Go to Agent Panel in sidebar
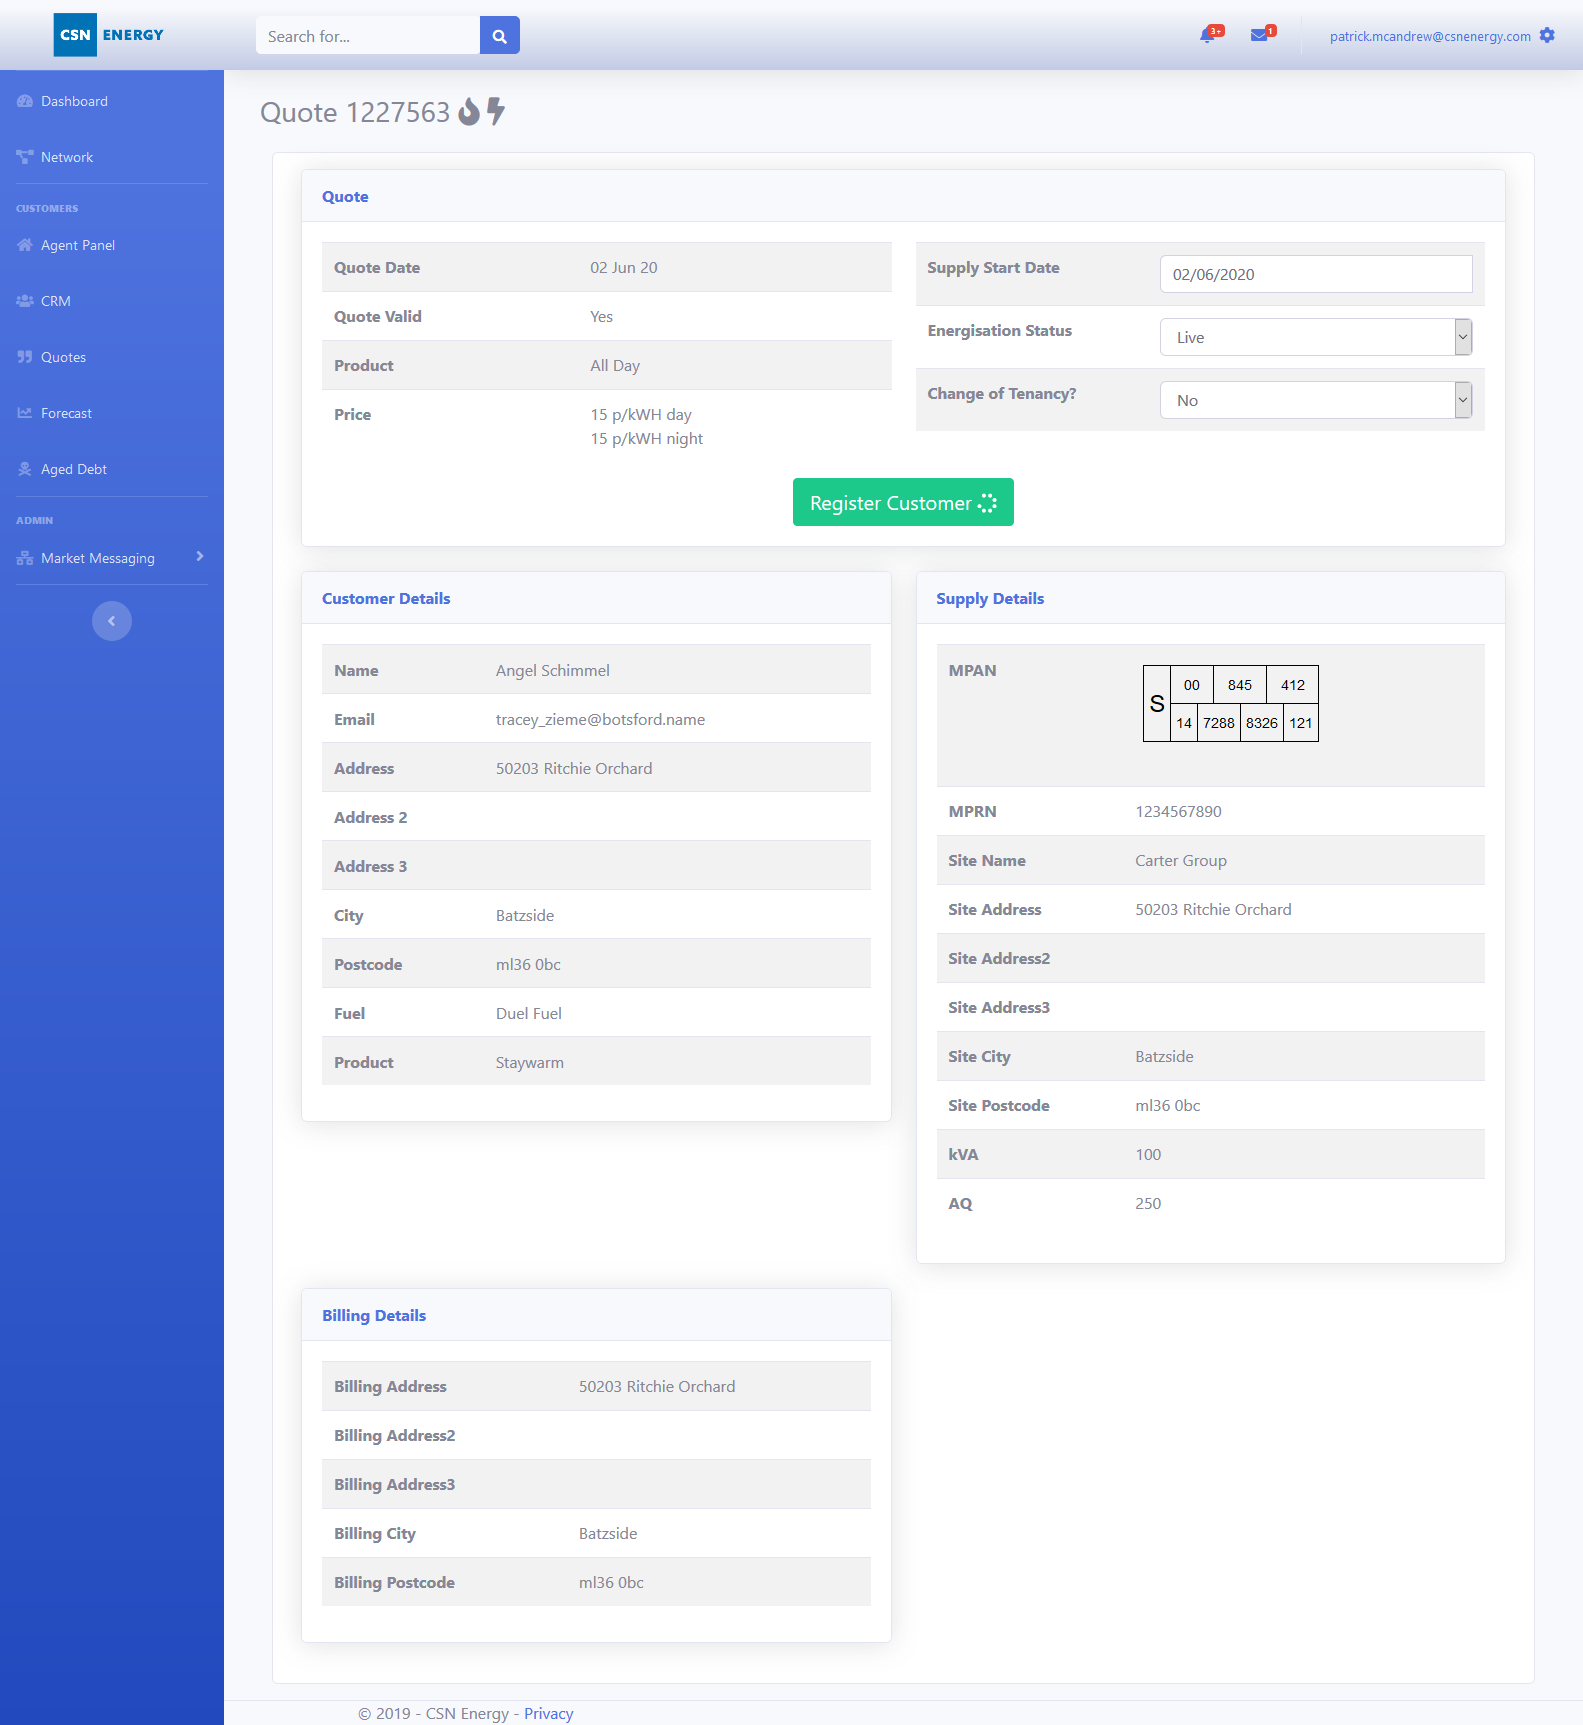1583x1725 pixels. point(77,245)
